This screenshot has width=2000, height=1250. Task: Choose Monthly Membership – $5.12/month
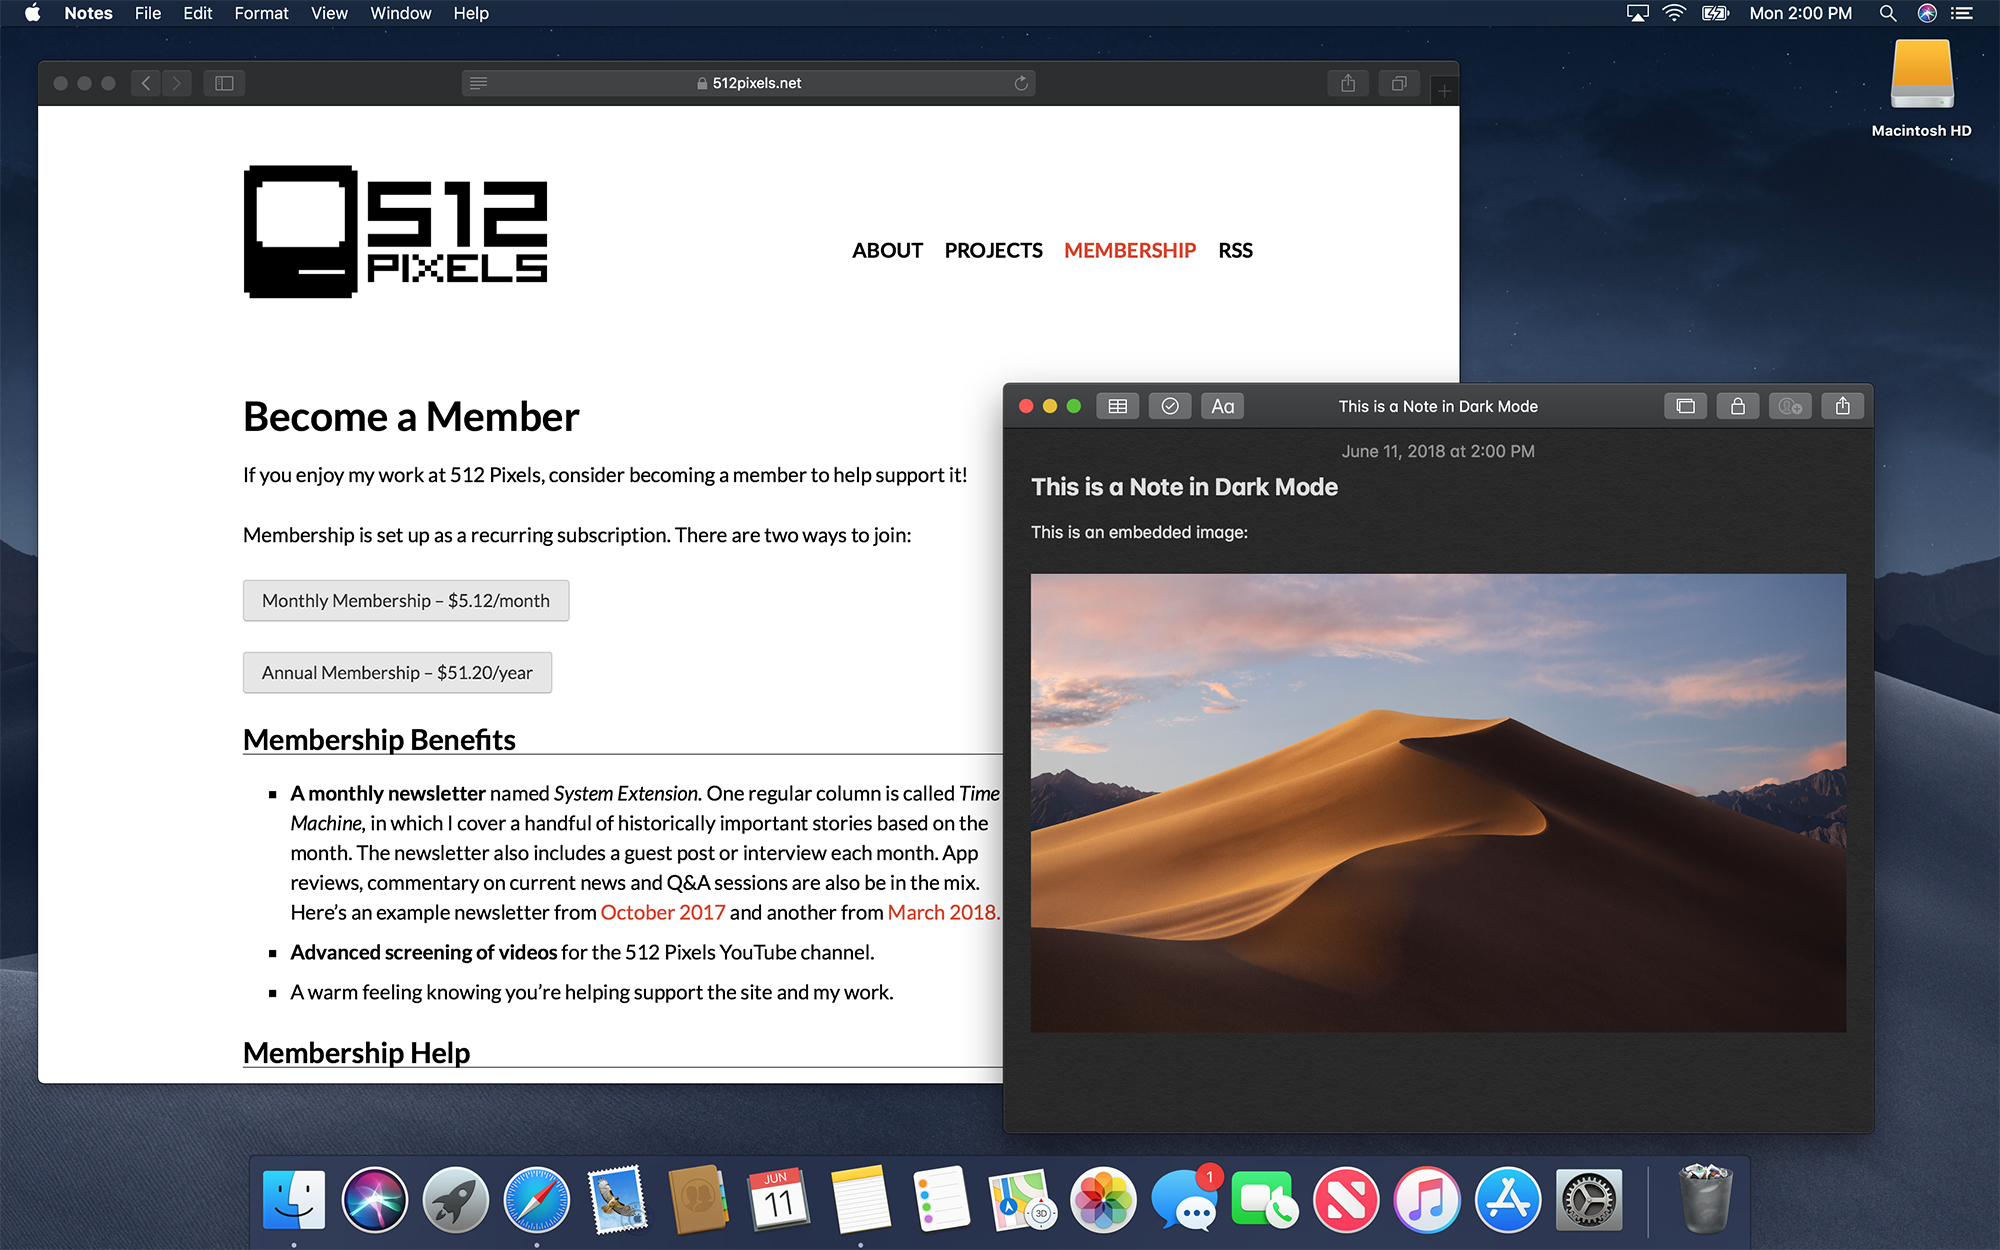406,600
